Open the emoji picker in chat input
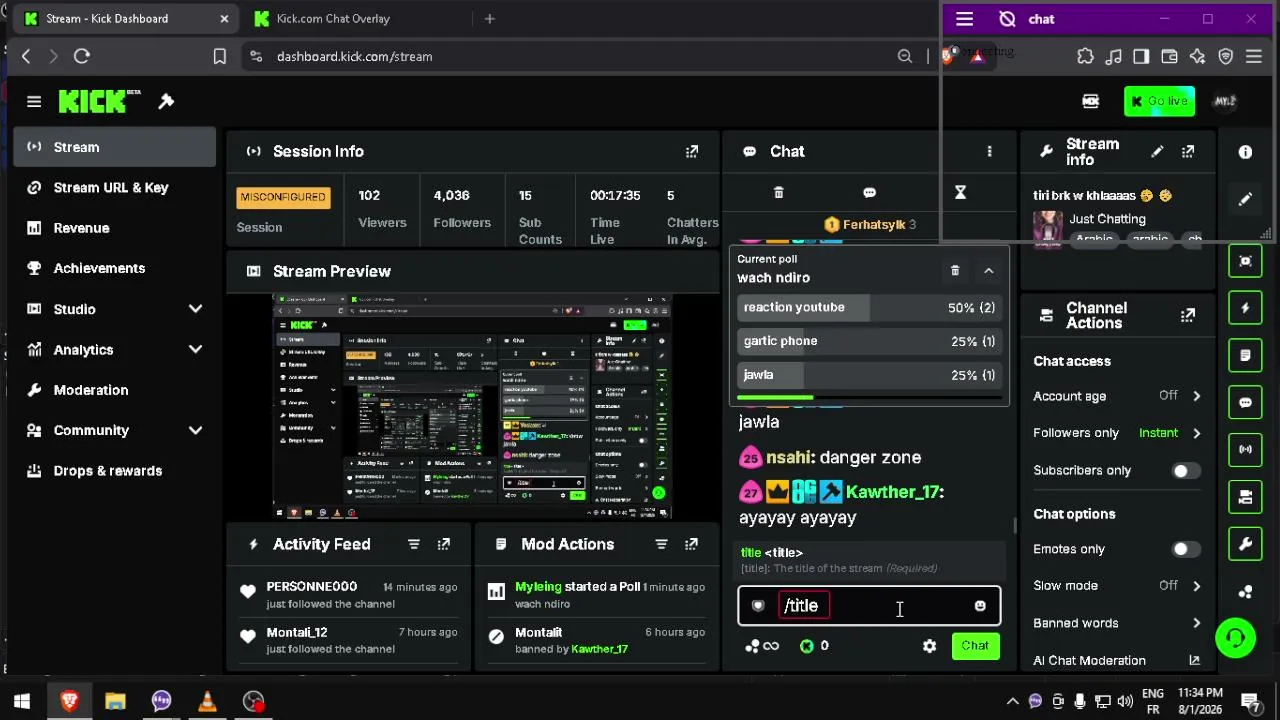The height and width of the screenshot is (720, 1280). pos(980,606)
